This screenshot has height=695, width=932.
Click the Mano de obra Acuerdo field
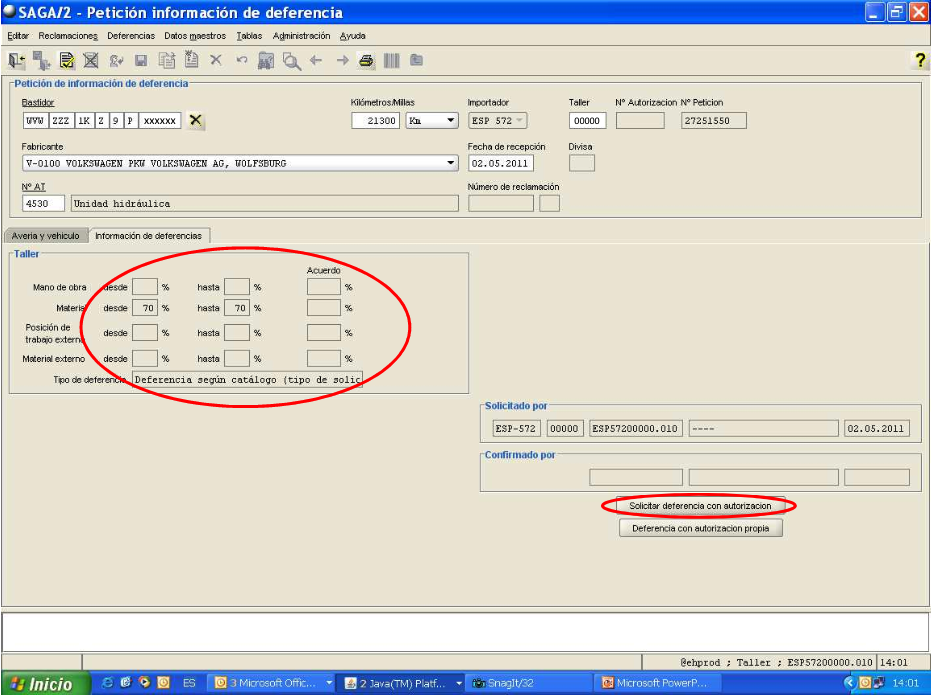pyautogui.click(x=324, y=287)
